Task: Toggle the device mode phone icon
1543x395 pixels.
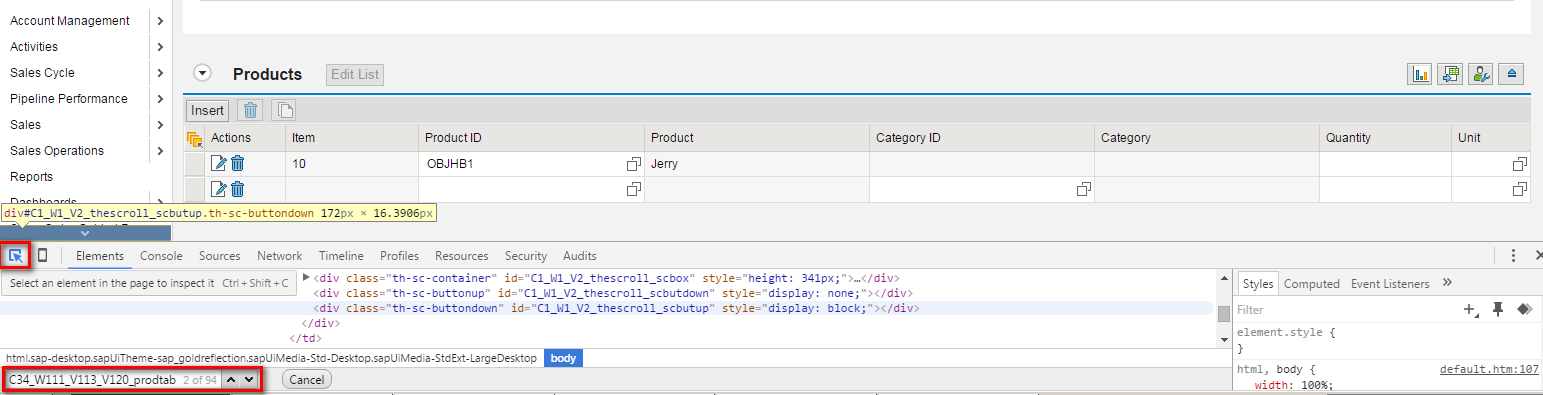Action: (42, 256)
